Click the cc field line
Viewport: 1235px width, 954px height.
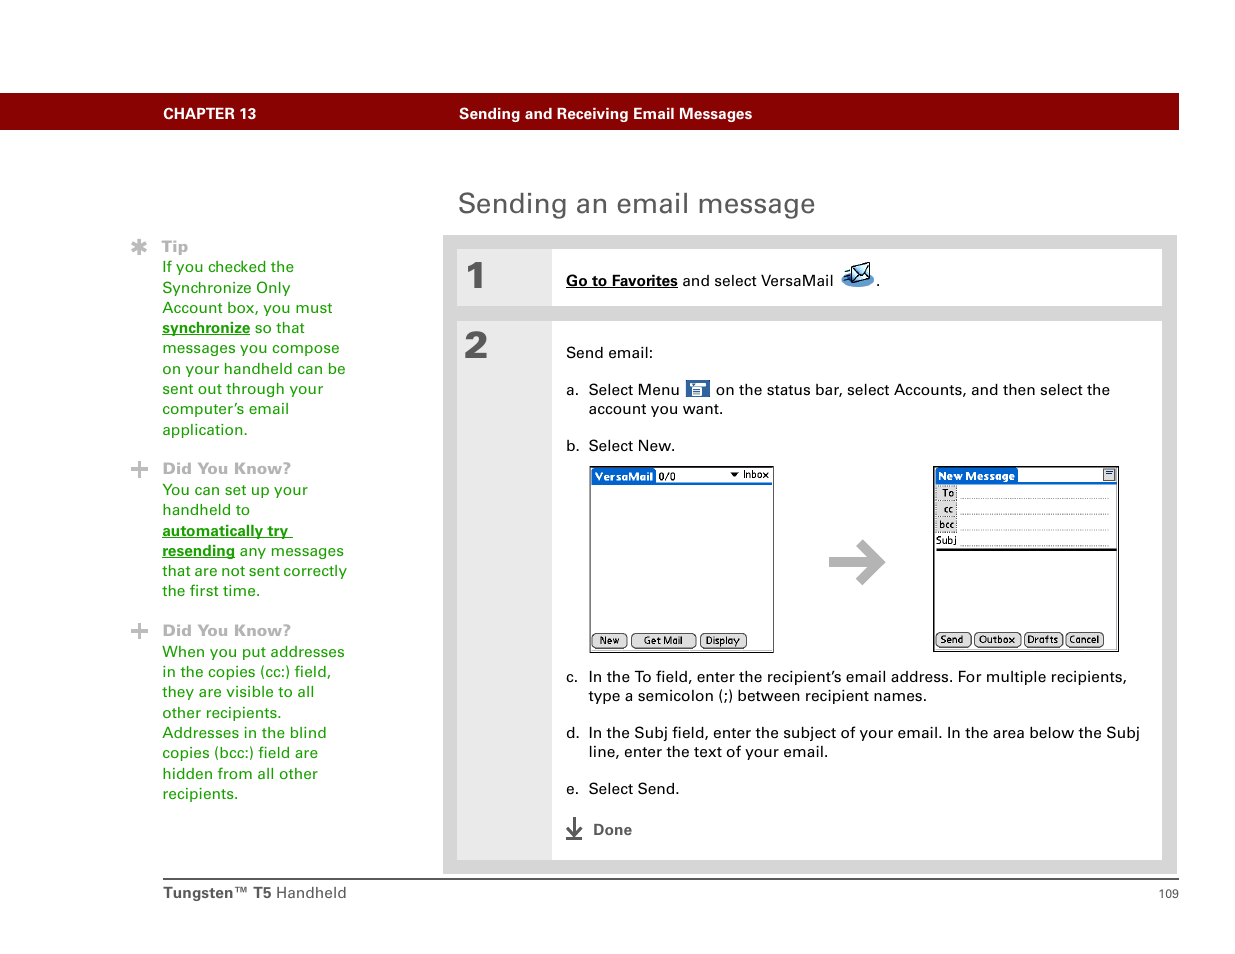point(1034,509)
